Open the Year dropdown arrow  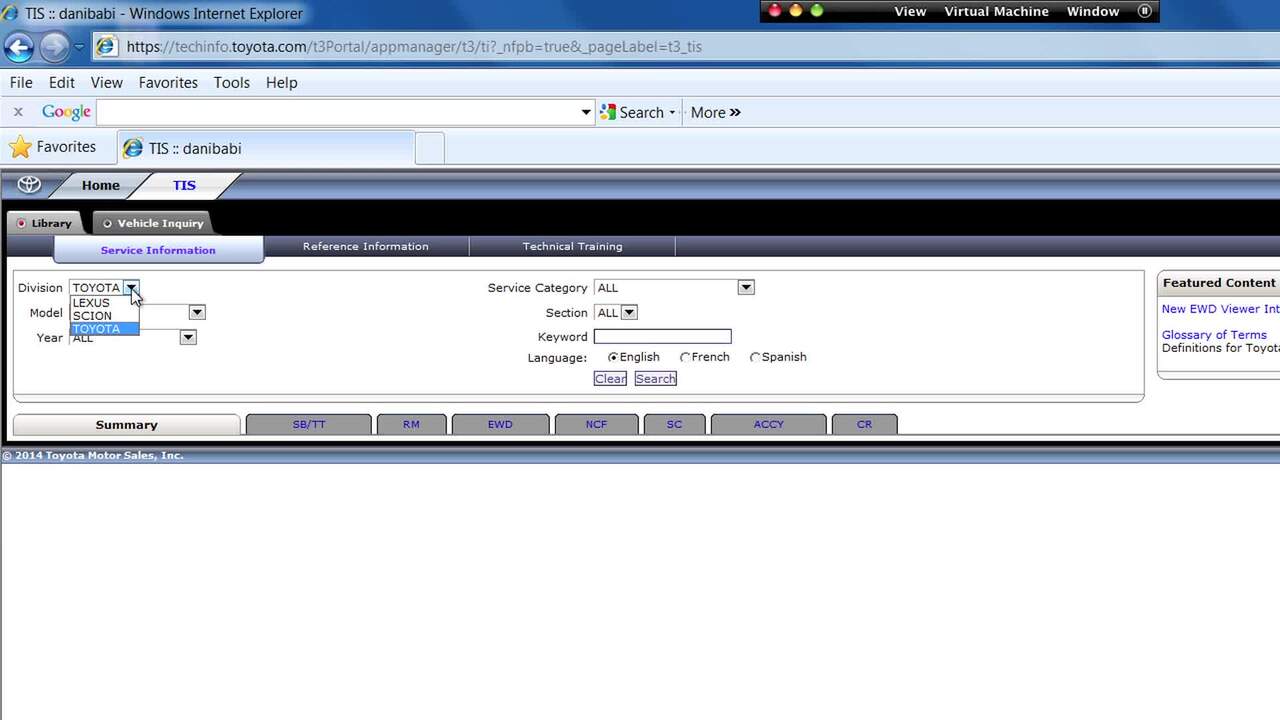[x=188, y=337]
